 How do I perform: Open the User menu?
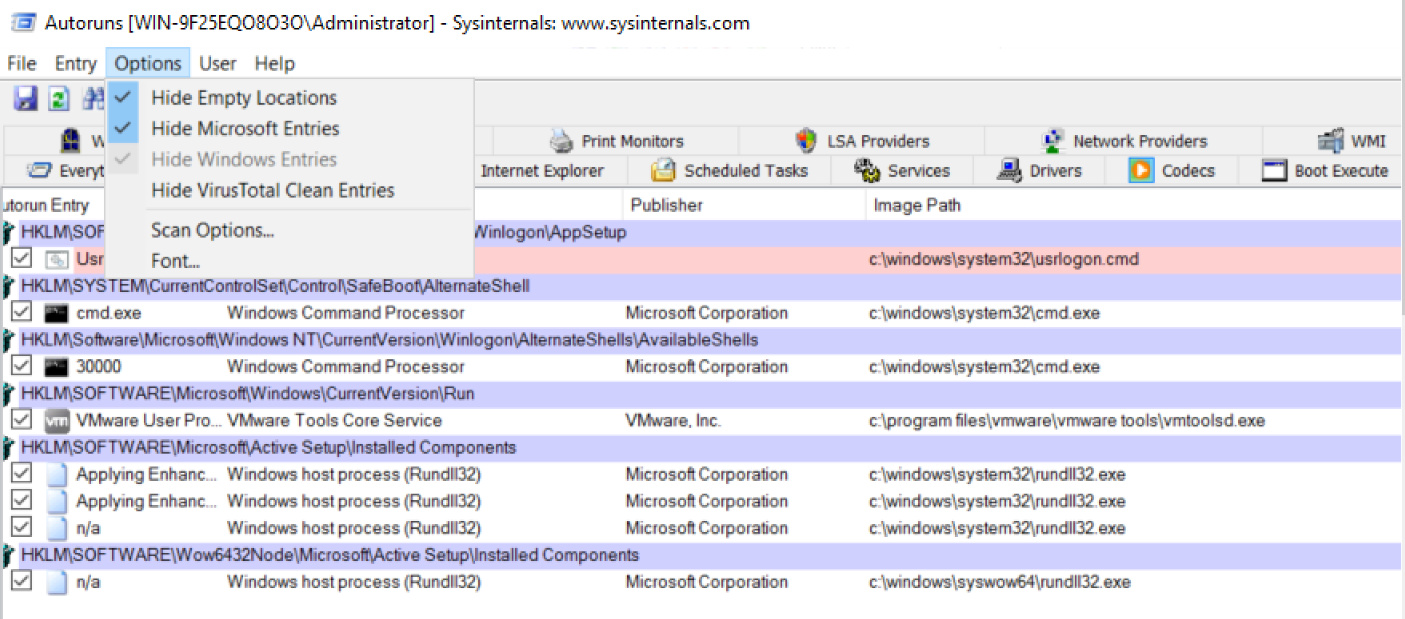click(217, 64)
